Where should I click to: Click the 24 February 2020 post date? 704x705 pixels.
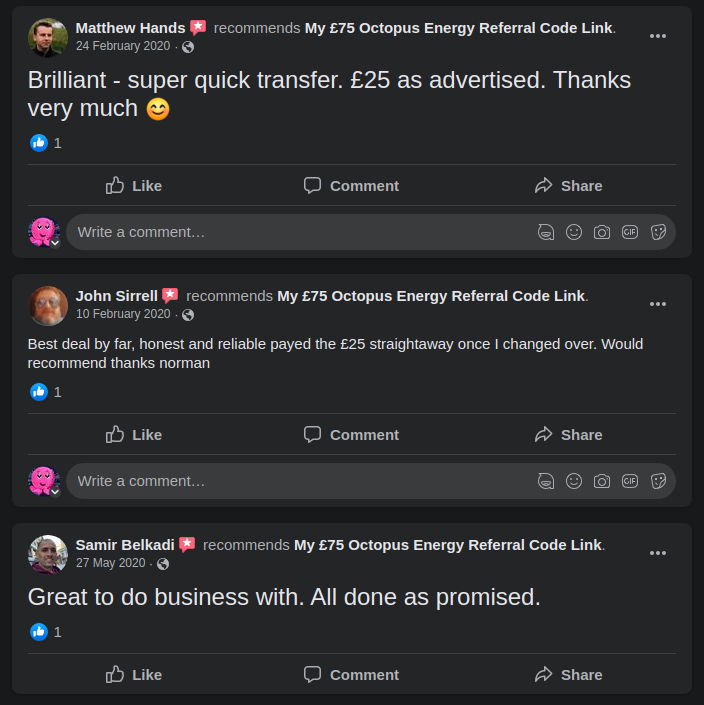pos(123,46)
